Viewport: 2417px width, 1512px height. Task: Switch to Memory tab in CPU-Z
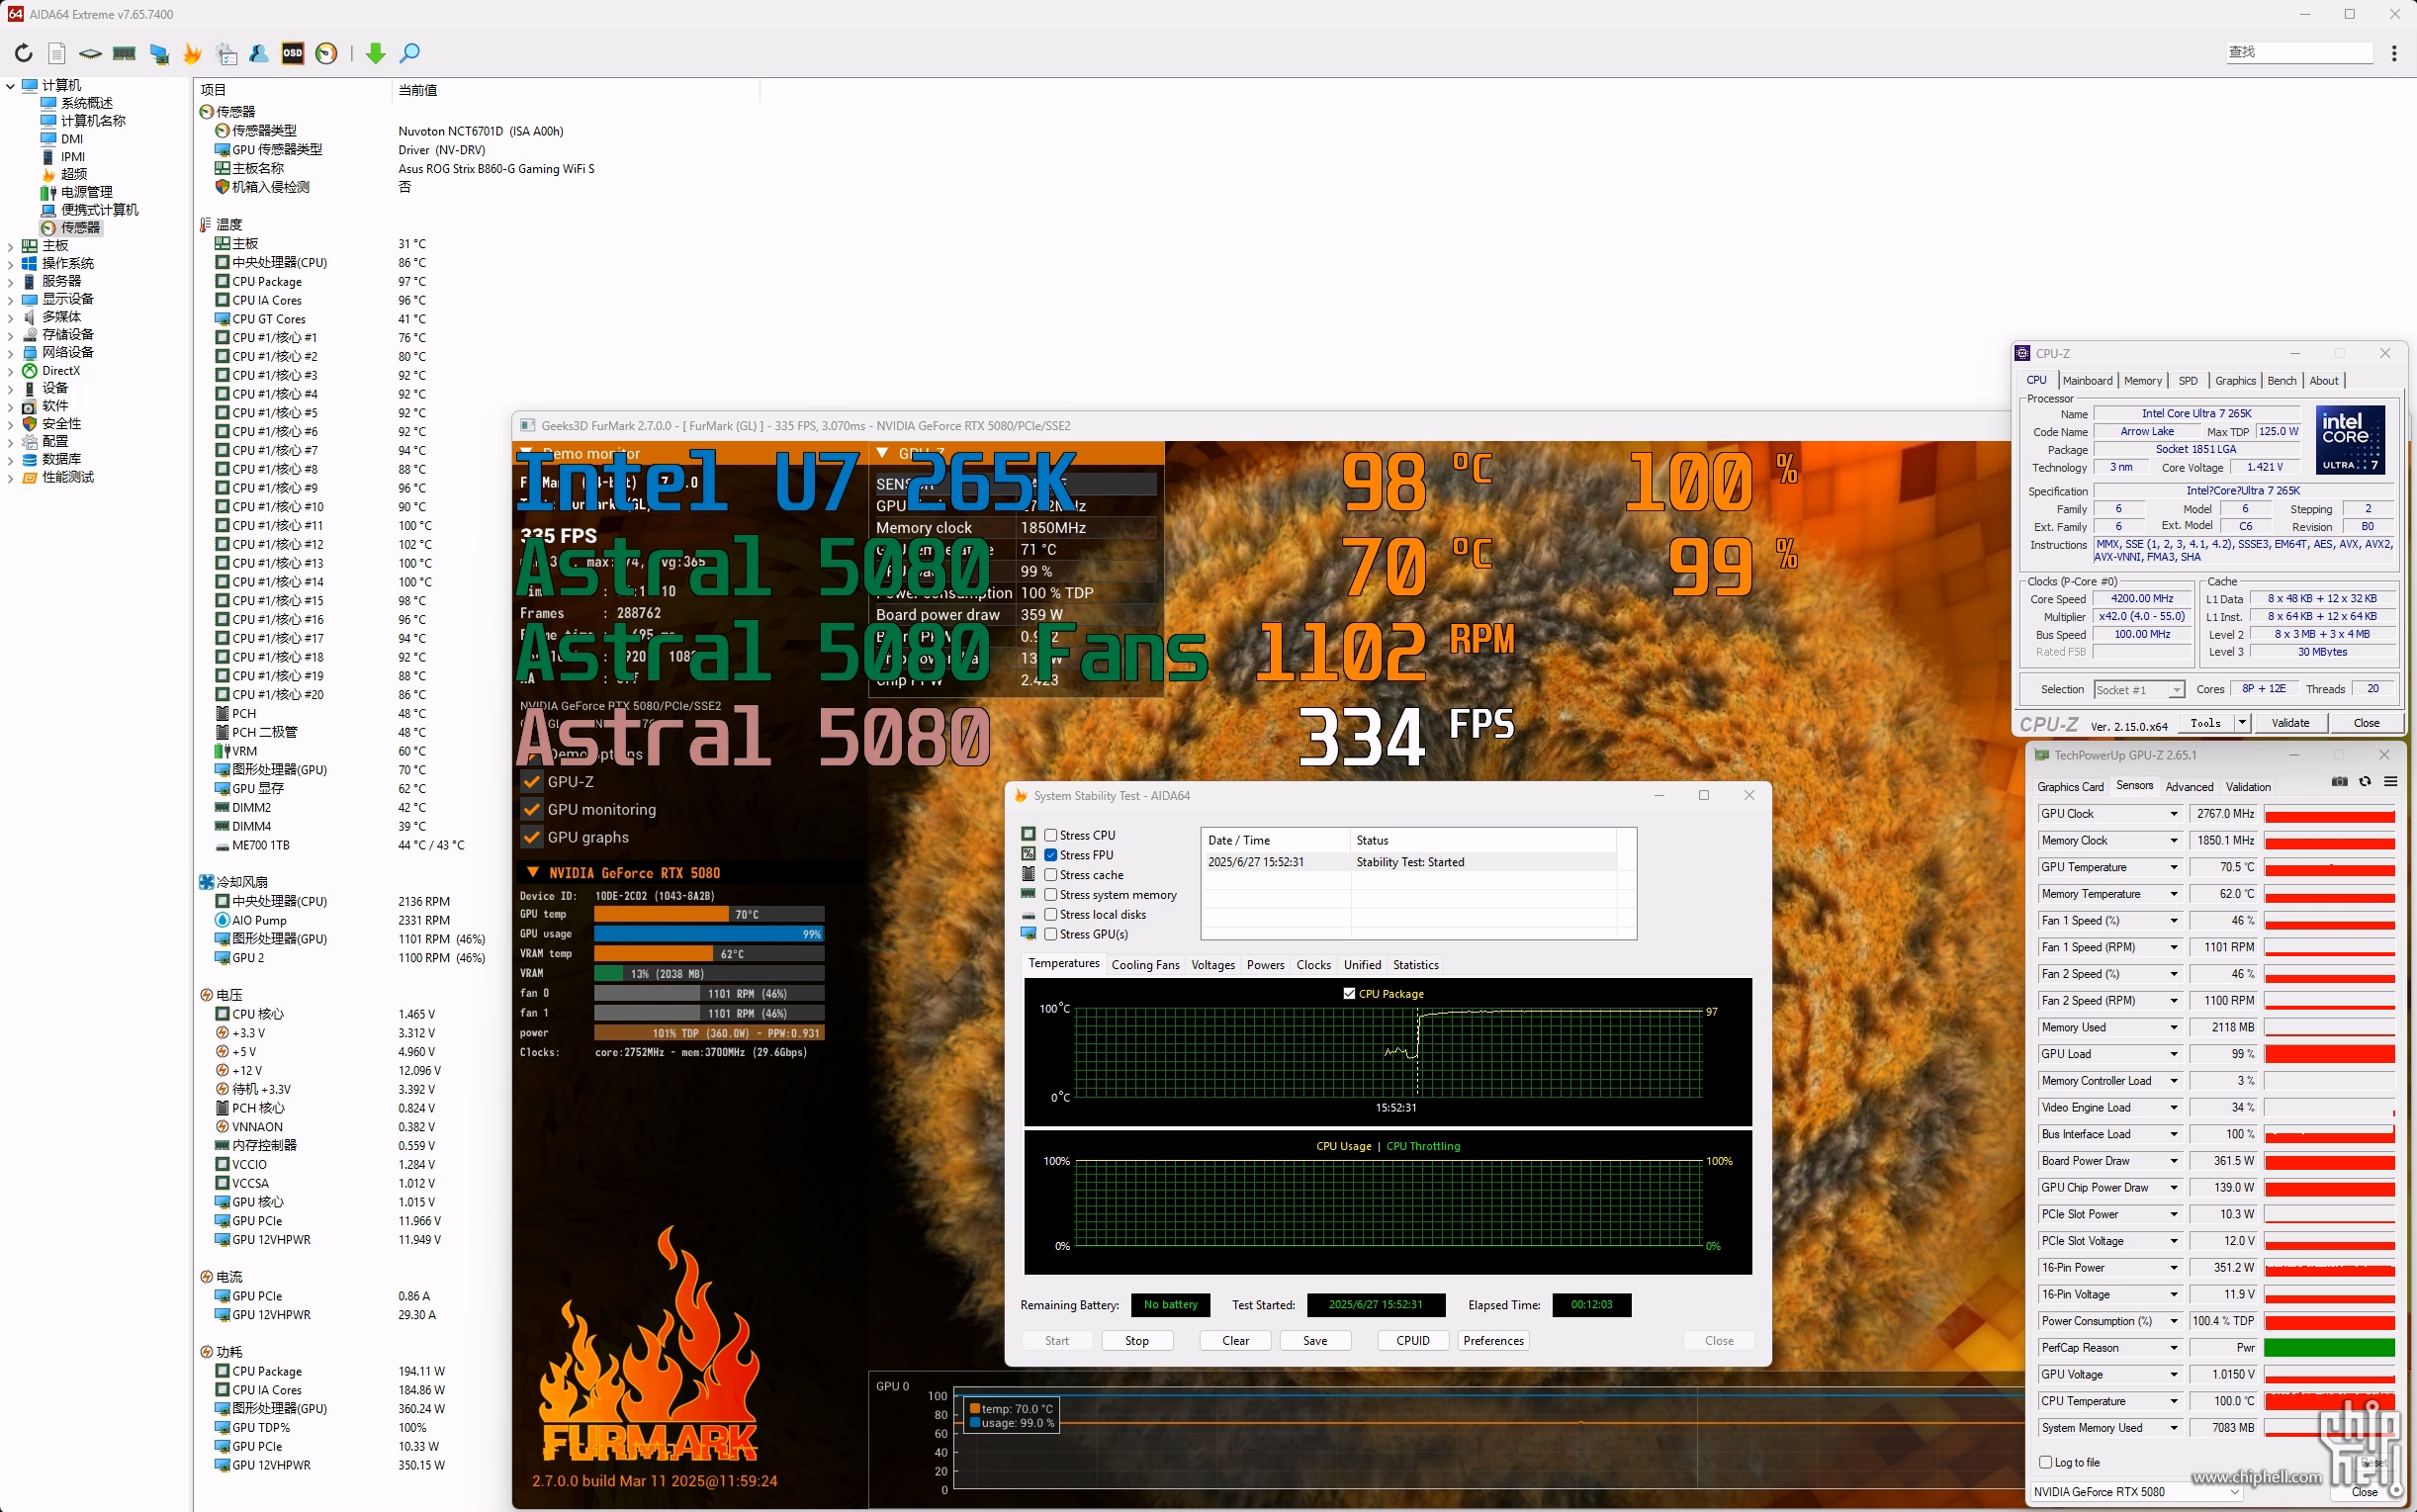pos(2142,380)
